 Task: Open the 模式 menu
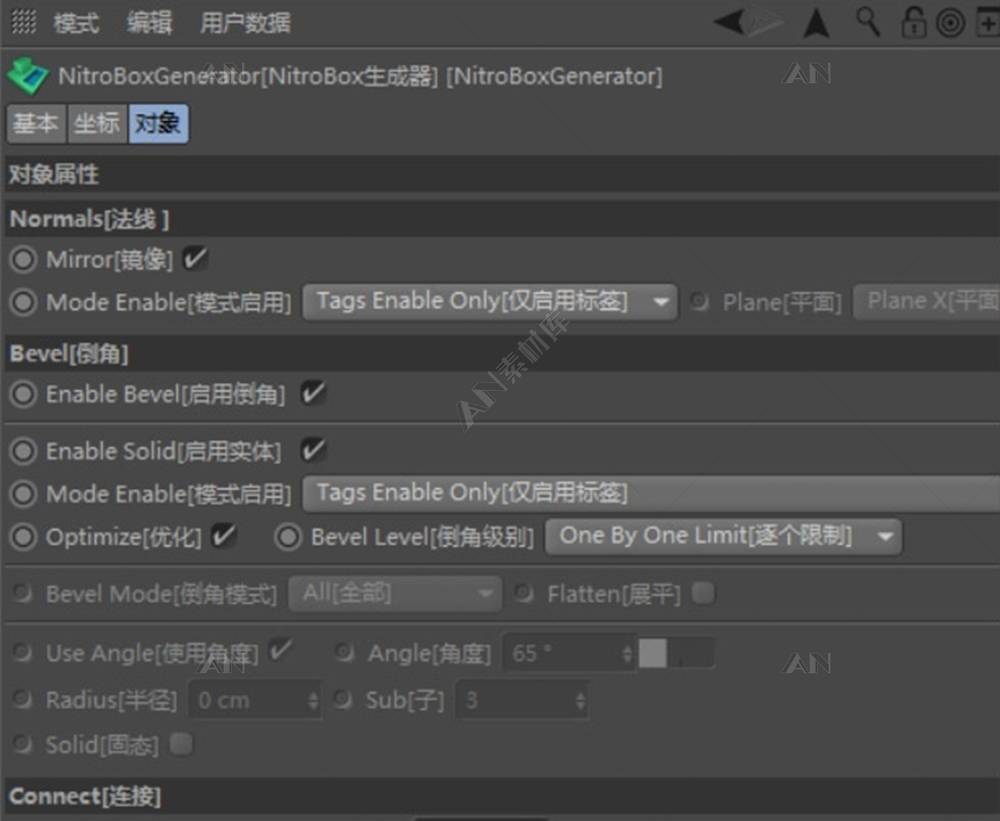click(76, 23)
